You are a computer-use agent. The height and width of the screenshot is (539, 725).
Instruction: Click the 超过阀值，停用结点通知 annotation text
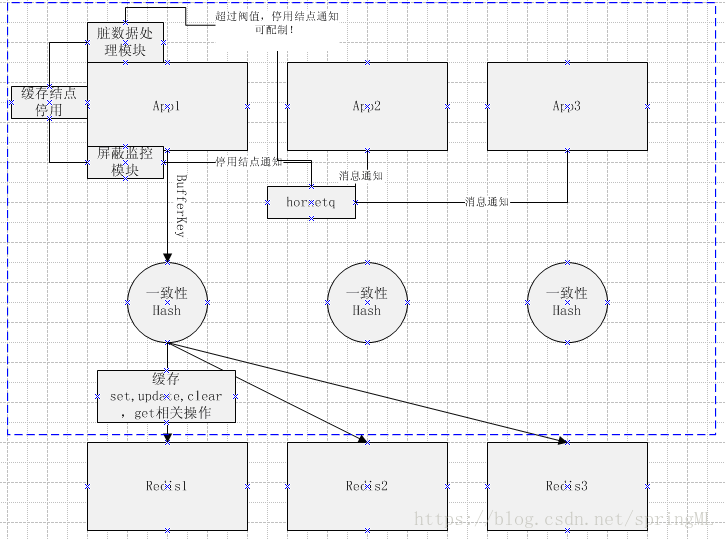(x=277, y=23)
